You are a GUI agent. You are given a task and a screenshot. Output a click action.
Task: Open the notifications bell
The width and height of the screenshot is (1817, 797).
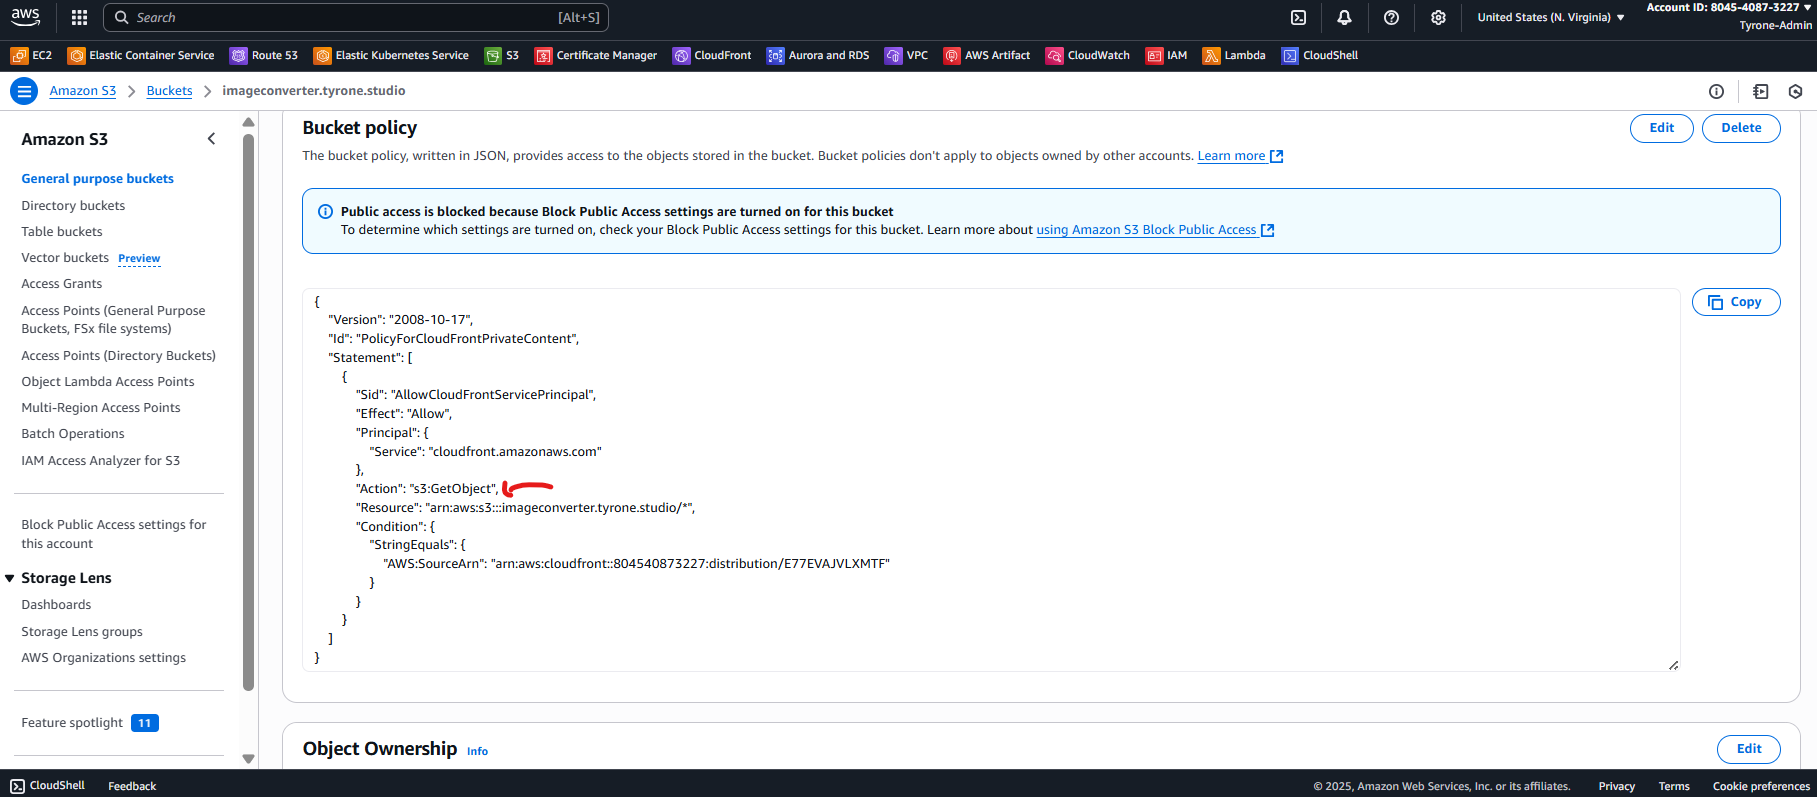tap(1344, 17)
